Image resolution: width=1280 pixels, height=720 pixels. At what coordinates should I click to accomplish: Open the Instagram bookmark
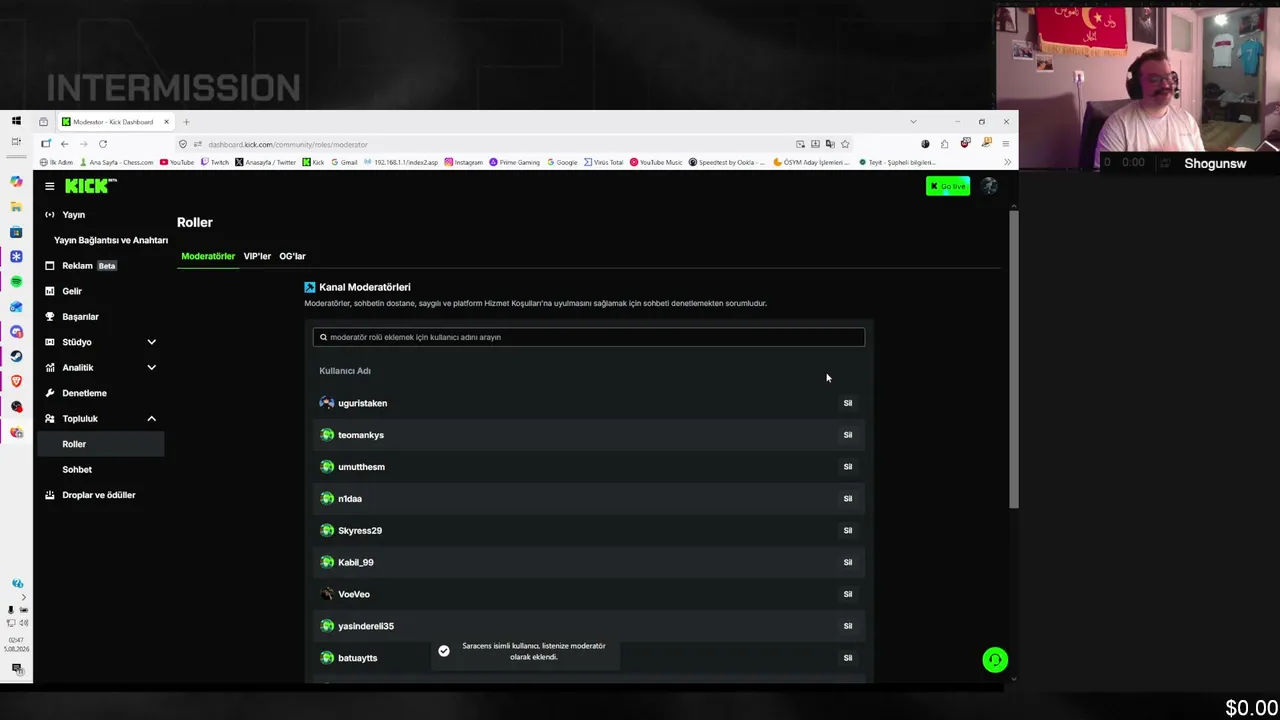[464, 162]
